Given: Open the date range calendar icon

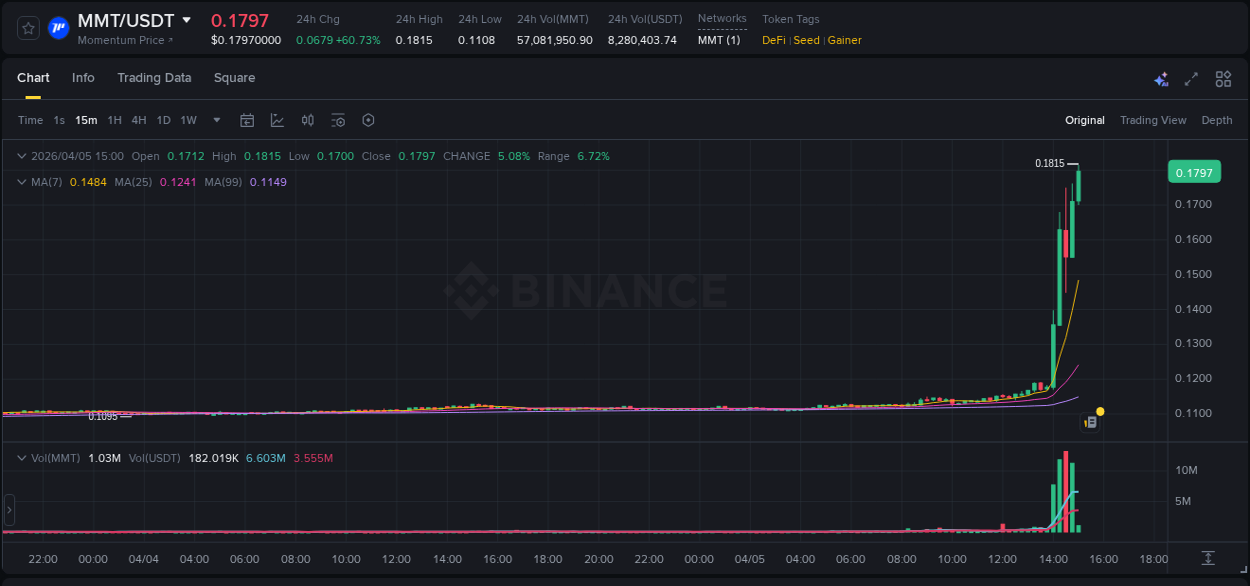Looking at the screenshot, I should [247, 119].
